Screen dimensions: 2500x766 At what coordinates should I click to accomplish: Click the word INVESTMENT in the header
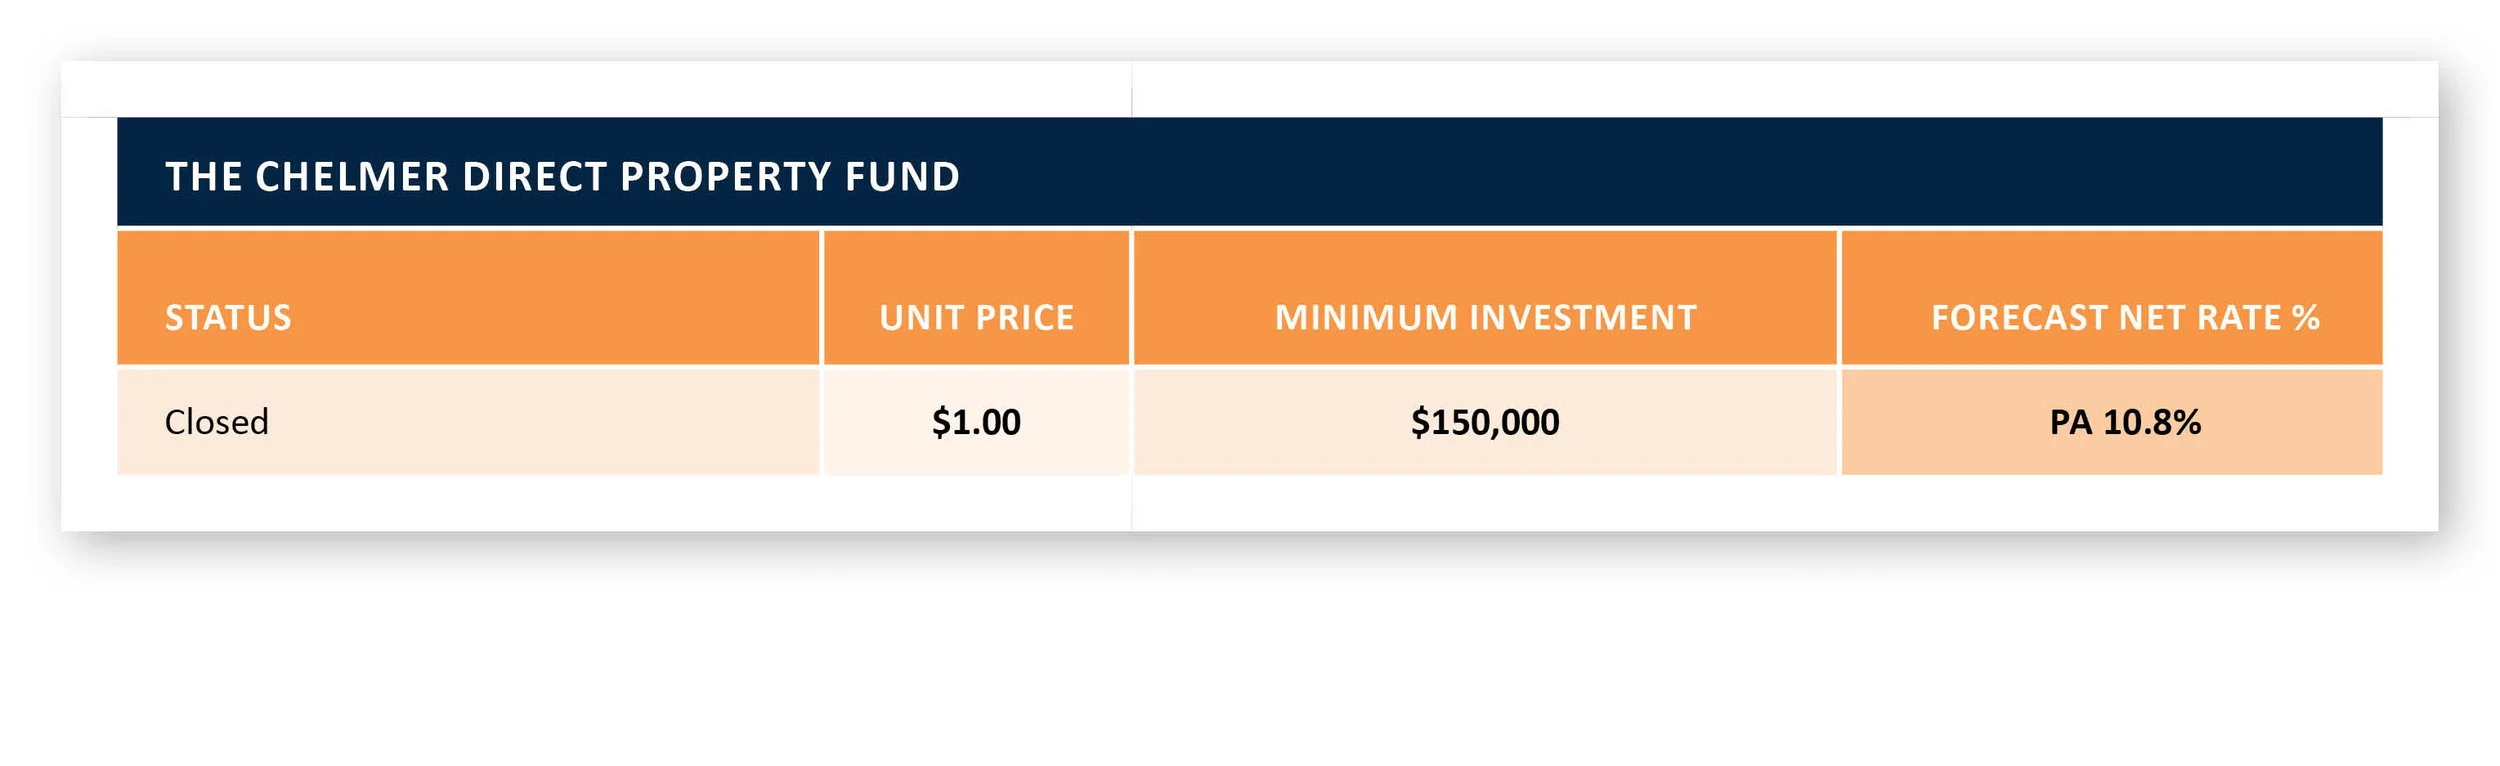pos(1584,317)
